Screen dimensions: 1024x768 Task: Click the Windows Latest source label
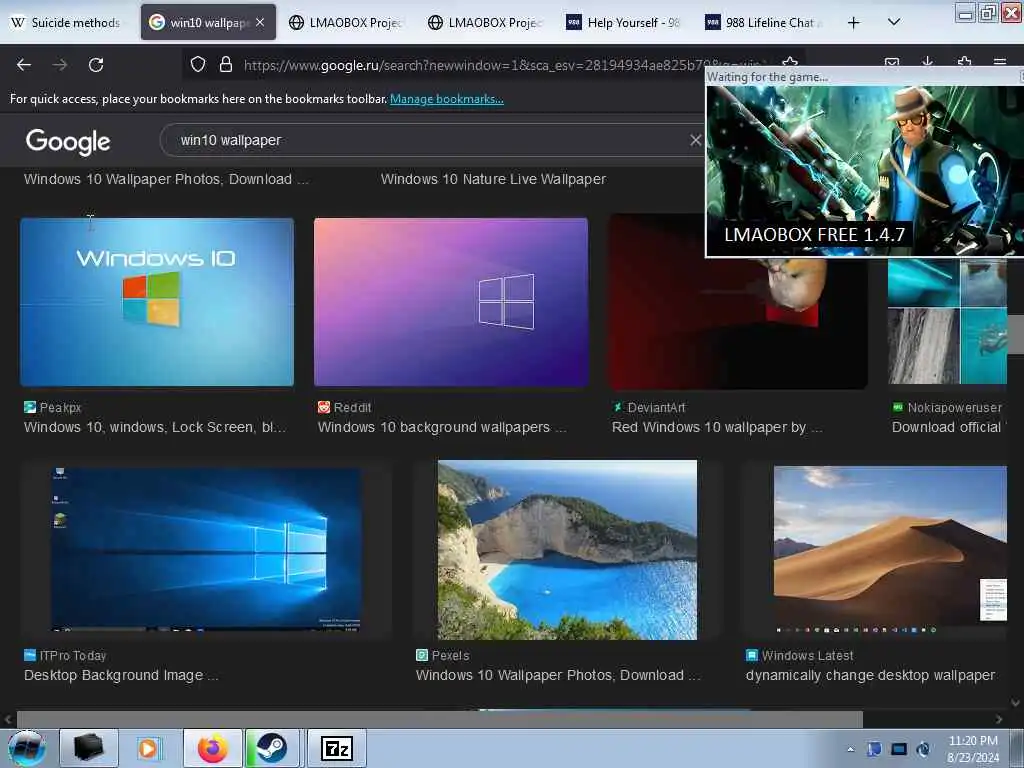point(807,656)
